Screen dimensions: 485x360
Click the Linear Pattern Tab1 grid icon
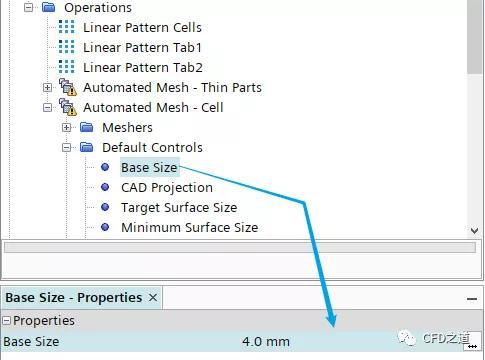66,47
